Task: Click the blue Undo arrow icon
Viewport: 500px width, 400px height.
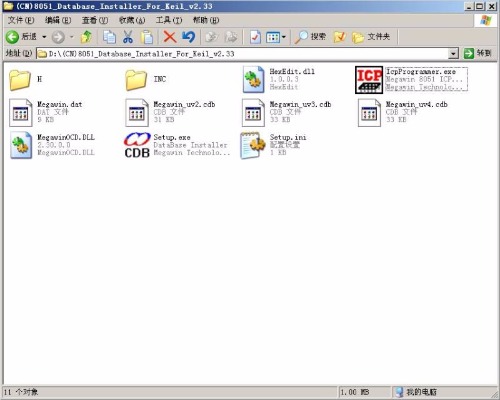Action: pos(188,37)
